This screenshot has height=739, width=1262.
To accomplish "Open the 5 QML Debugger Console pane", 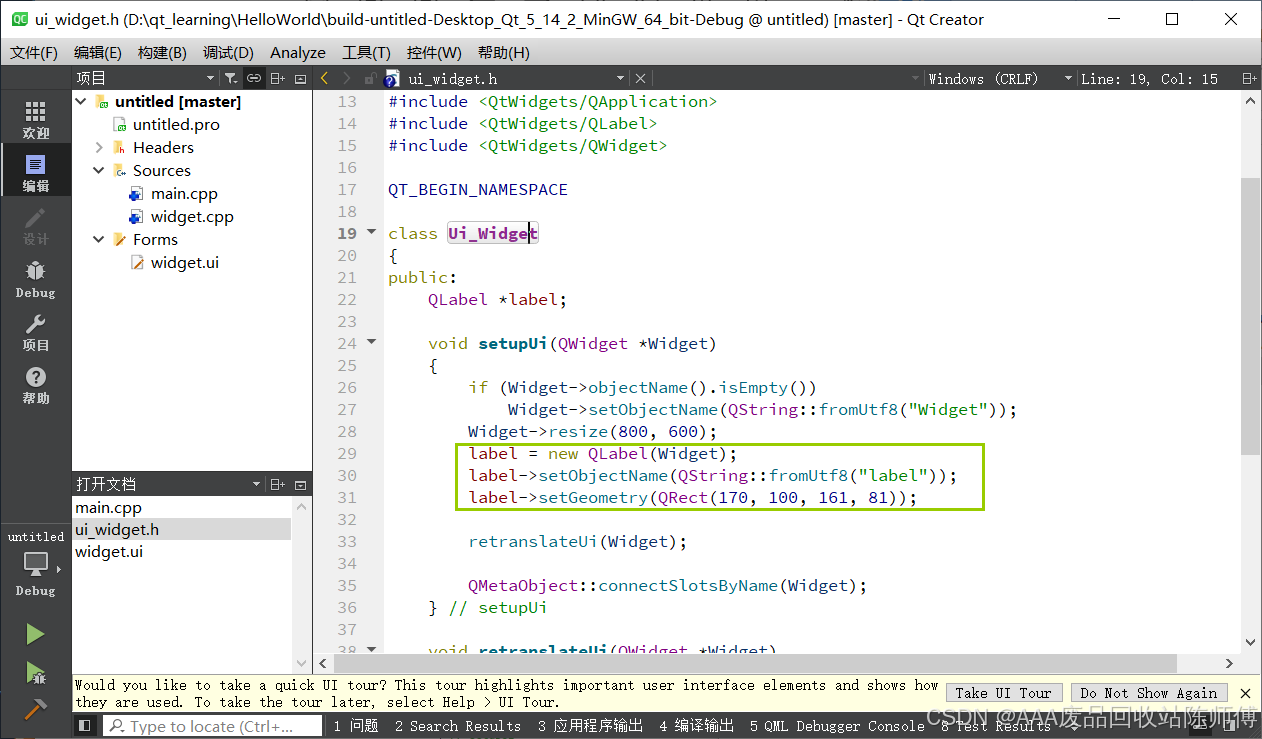I will coord(837,726).
